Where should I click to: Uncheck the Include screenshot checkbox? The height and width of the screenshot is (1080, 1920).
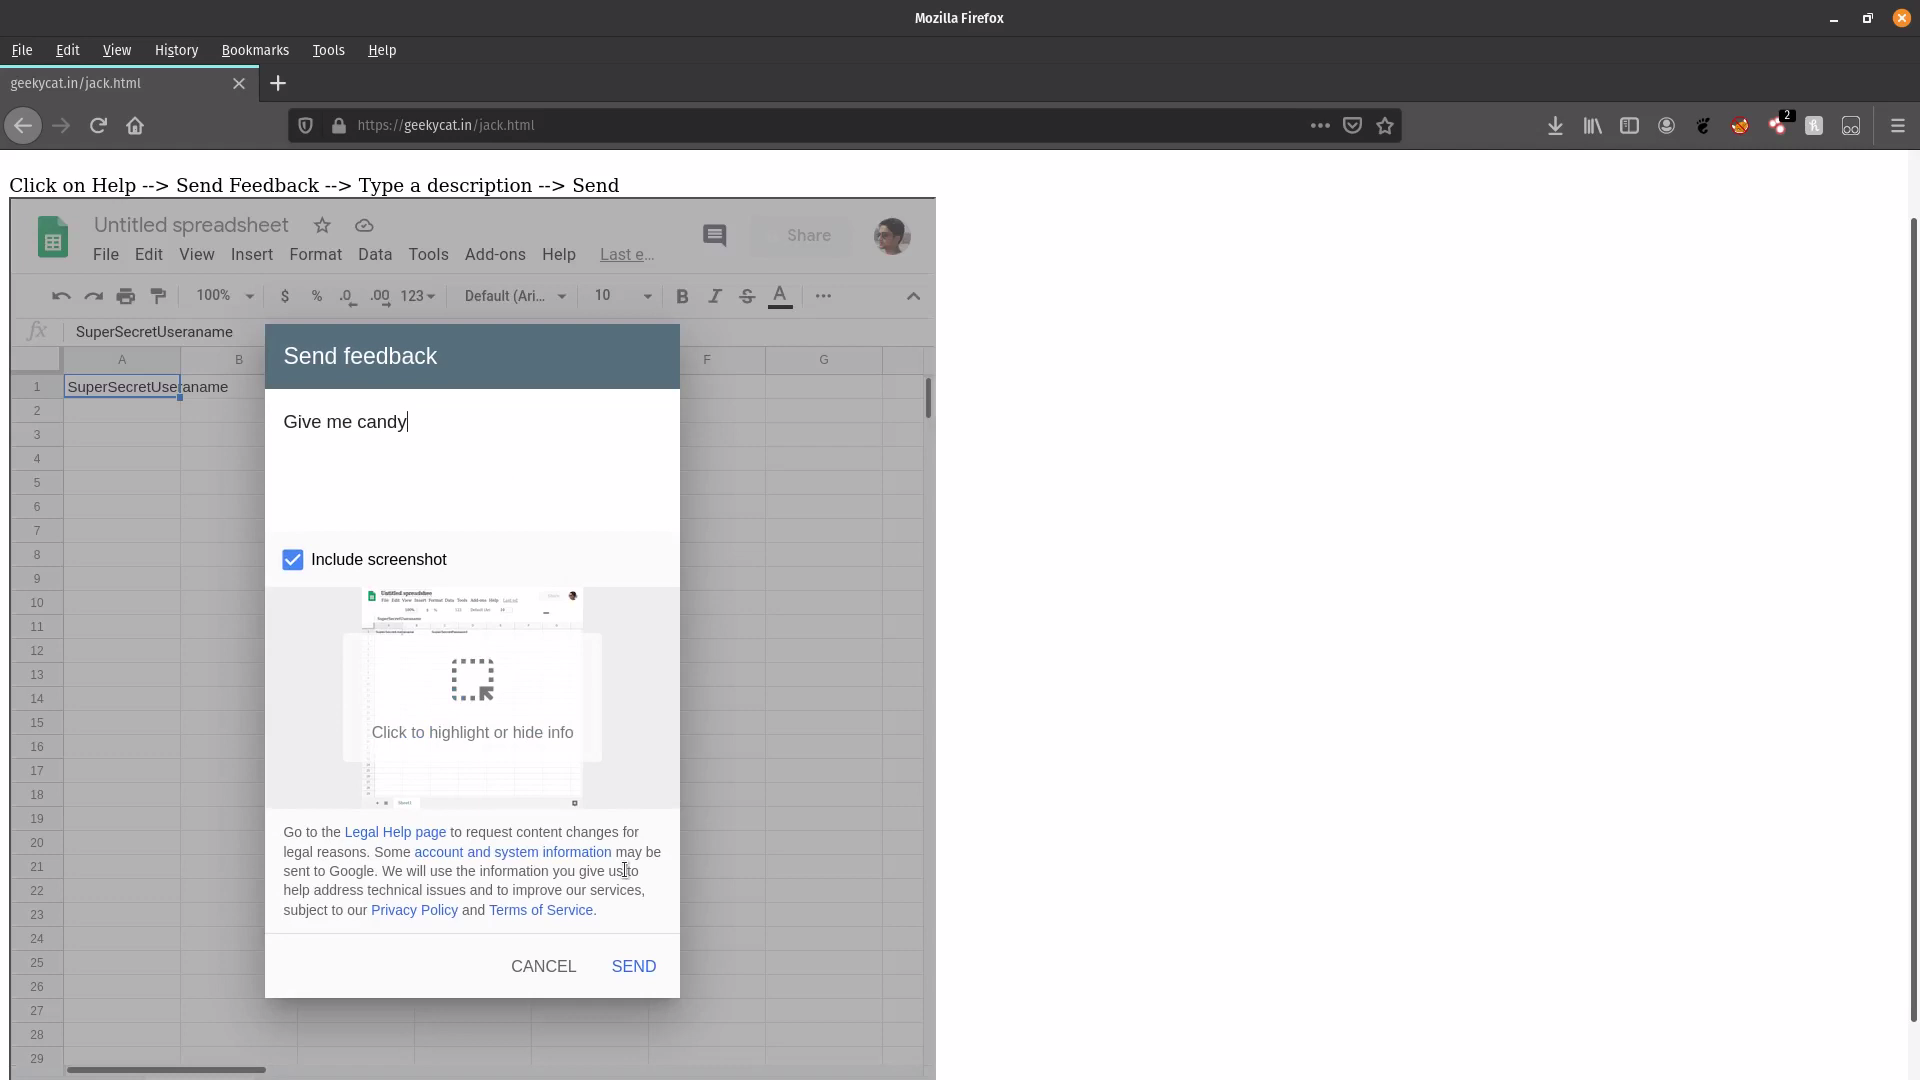pyautogui.click(x=292, y=560)
